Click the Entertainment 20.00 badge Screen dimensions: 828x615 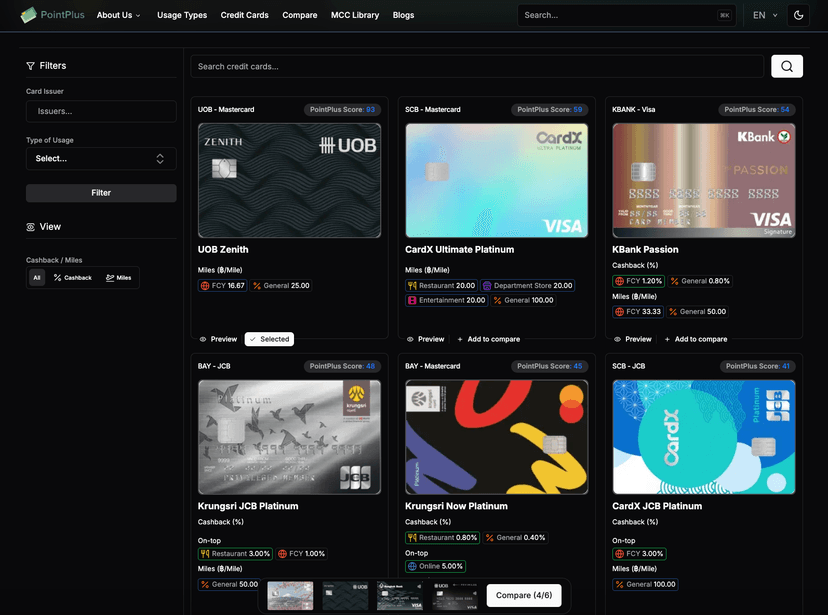[447, 300]
